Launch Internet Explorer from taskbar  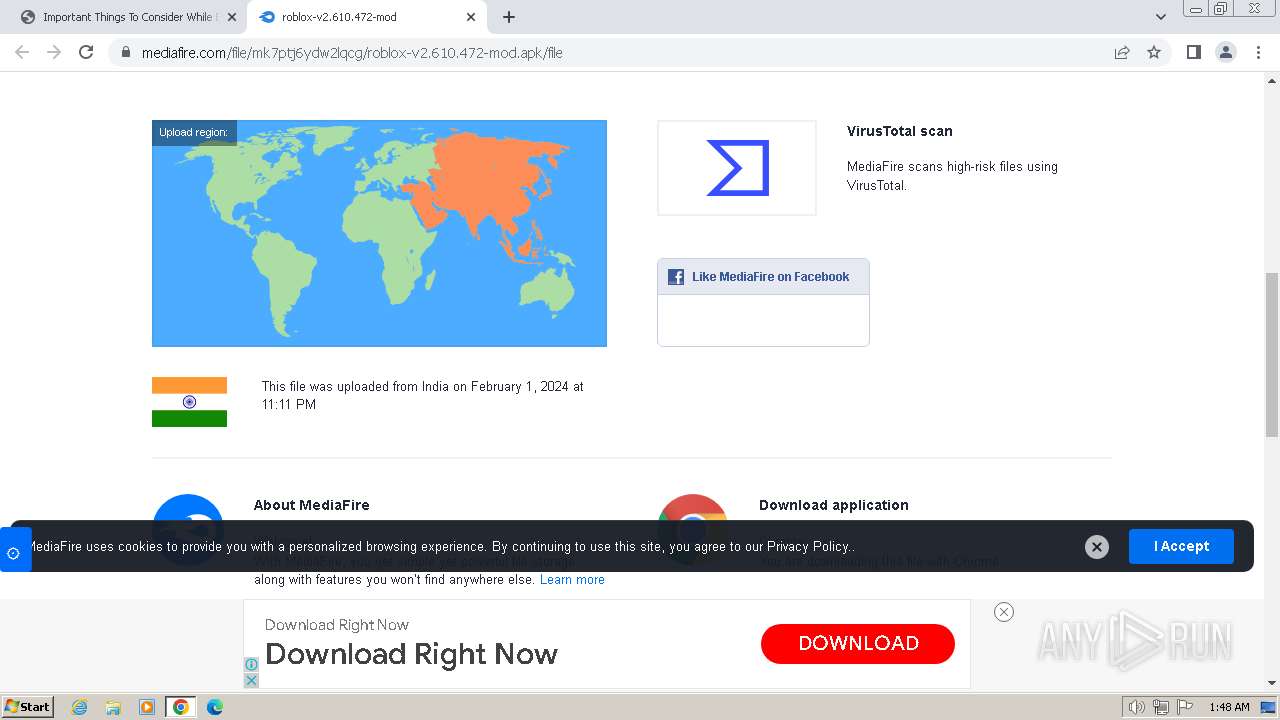80,707
